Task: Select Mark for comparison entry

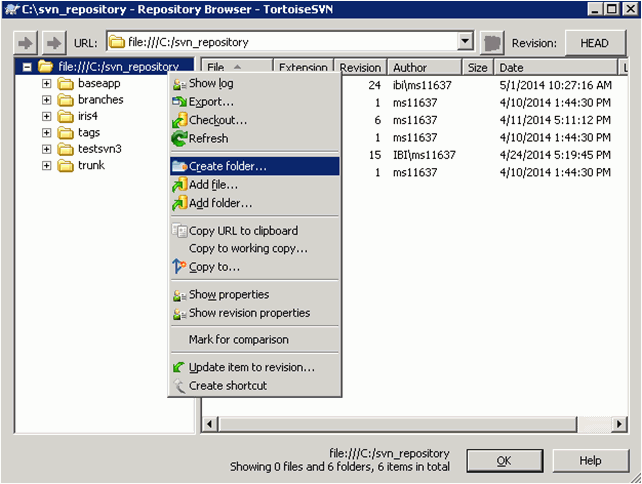Action: point(255,339)
